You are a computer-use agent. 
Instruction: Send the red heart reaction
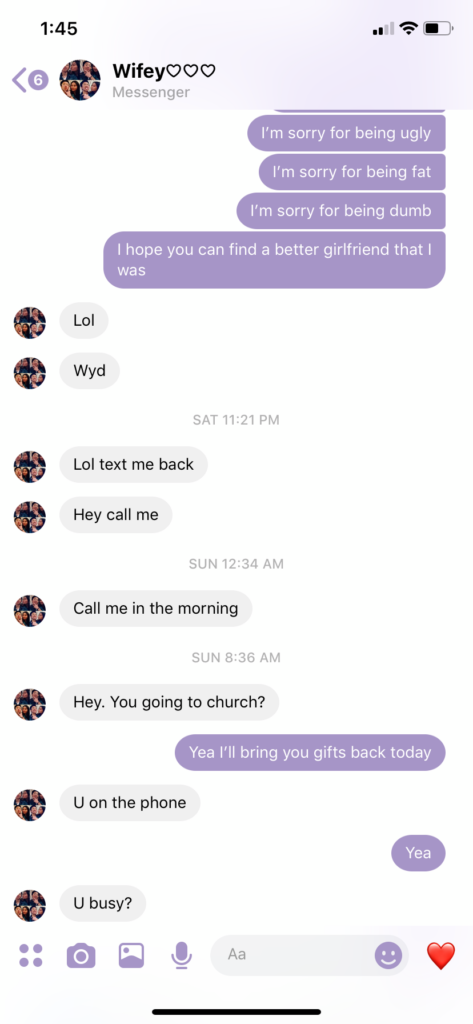(441, 955)
